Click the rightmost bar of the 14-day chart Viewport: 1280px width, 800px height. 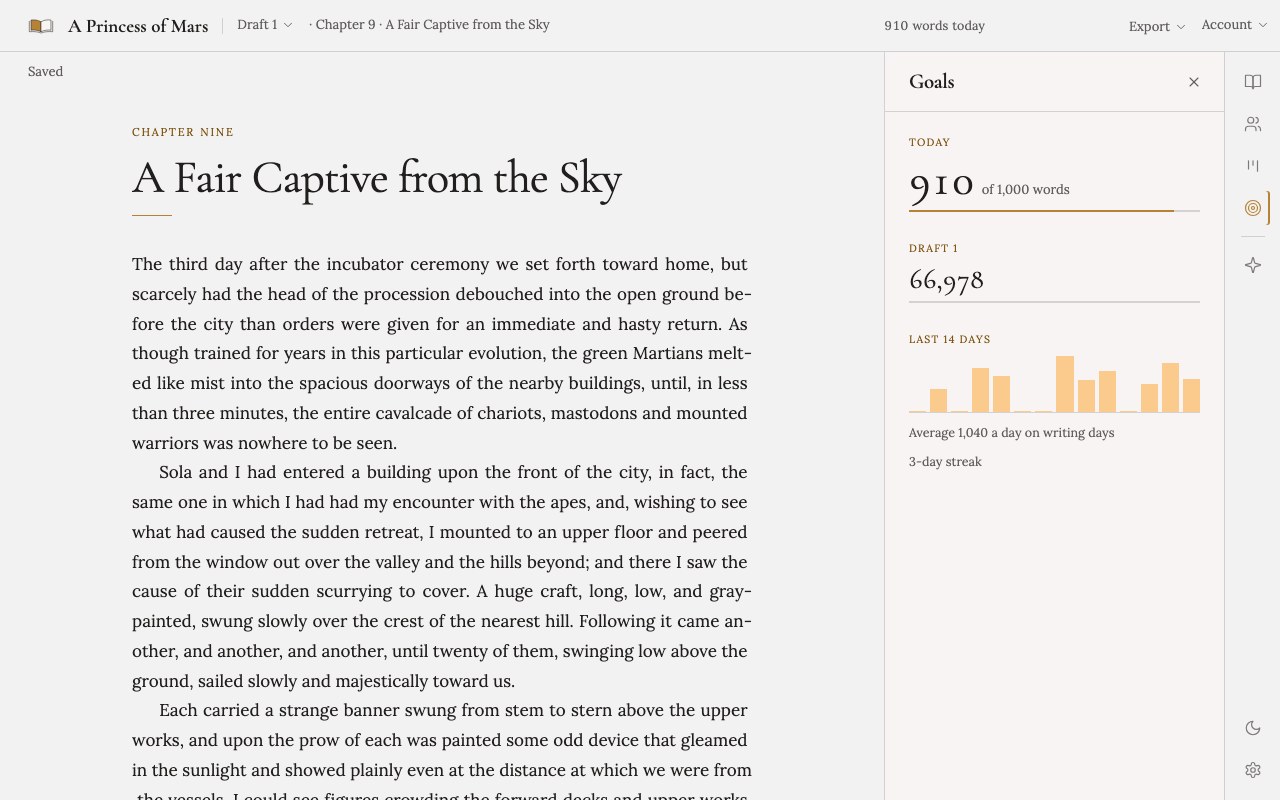pyautogui.click(x=1191, y=396)
